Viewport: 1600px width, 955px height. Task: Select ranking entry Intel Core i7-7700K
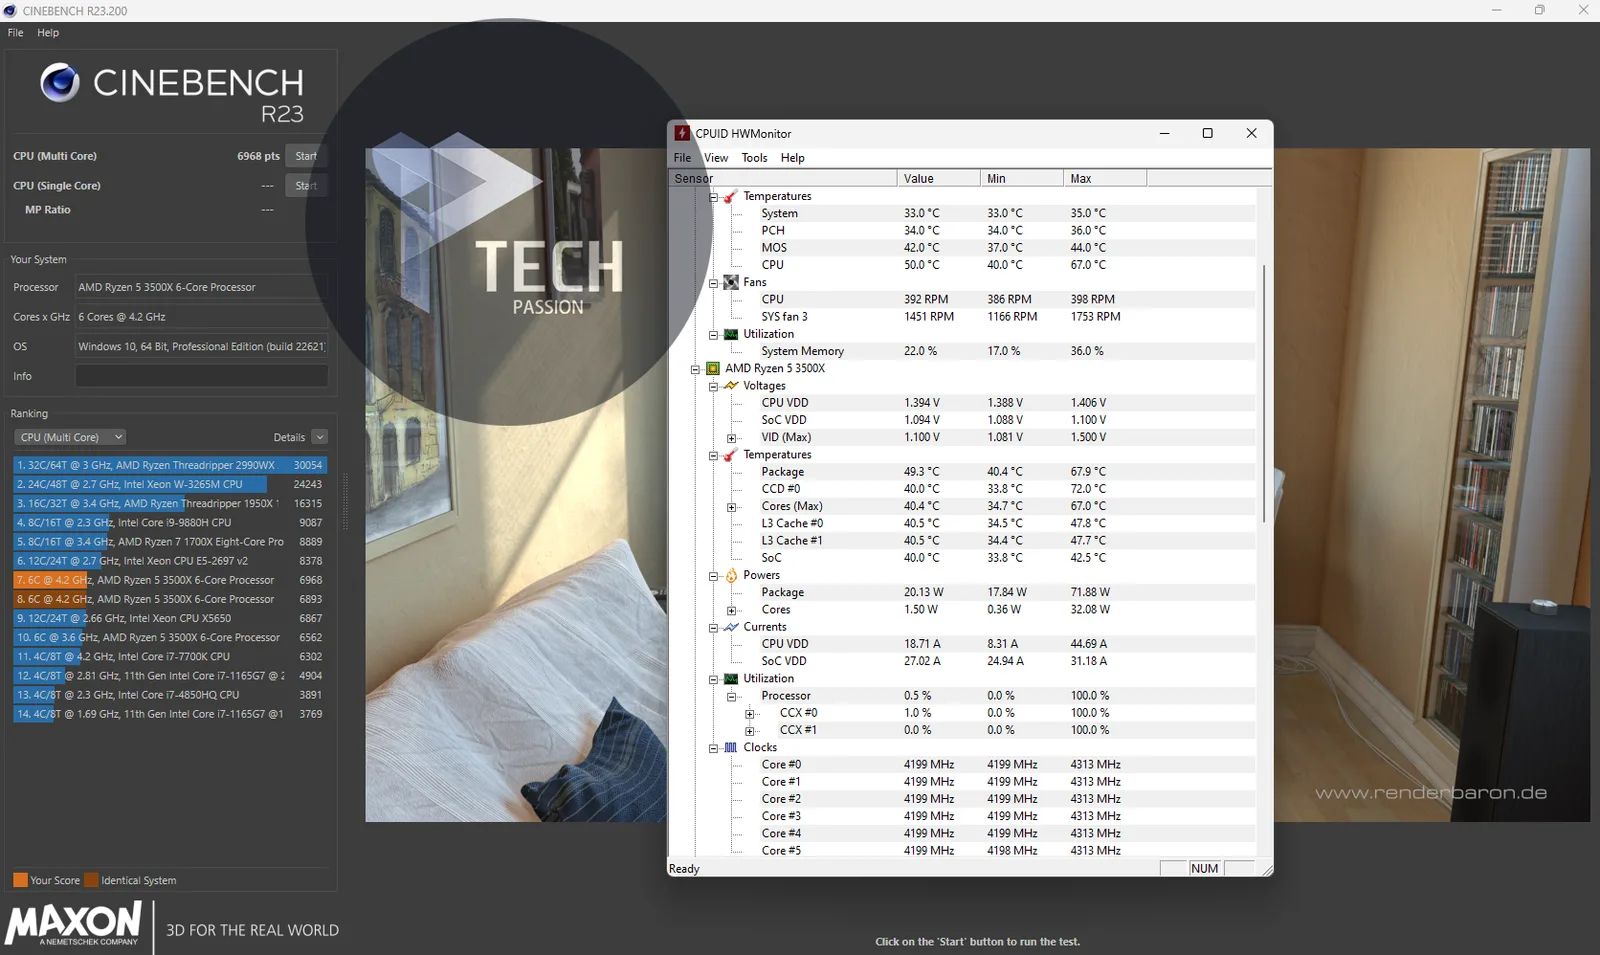(170, 656)
